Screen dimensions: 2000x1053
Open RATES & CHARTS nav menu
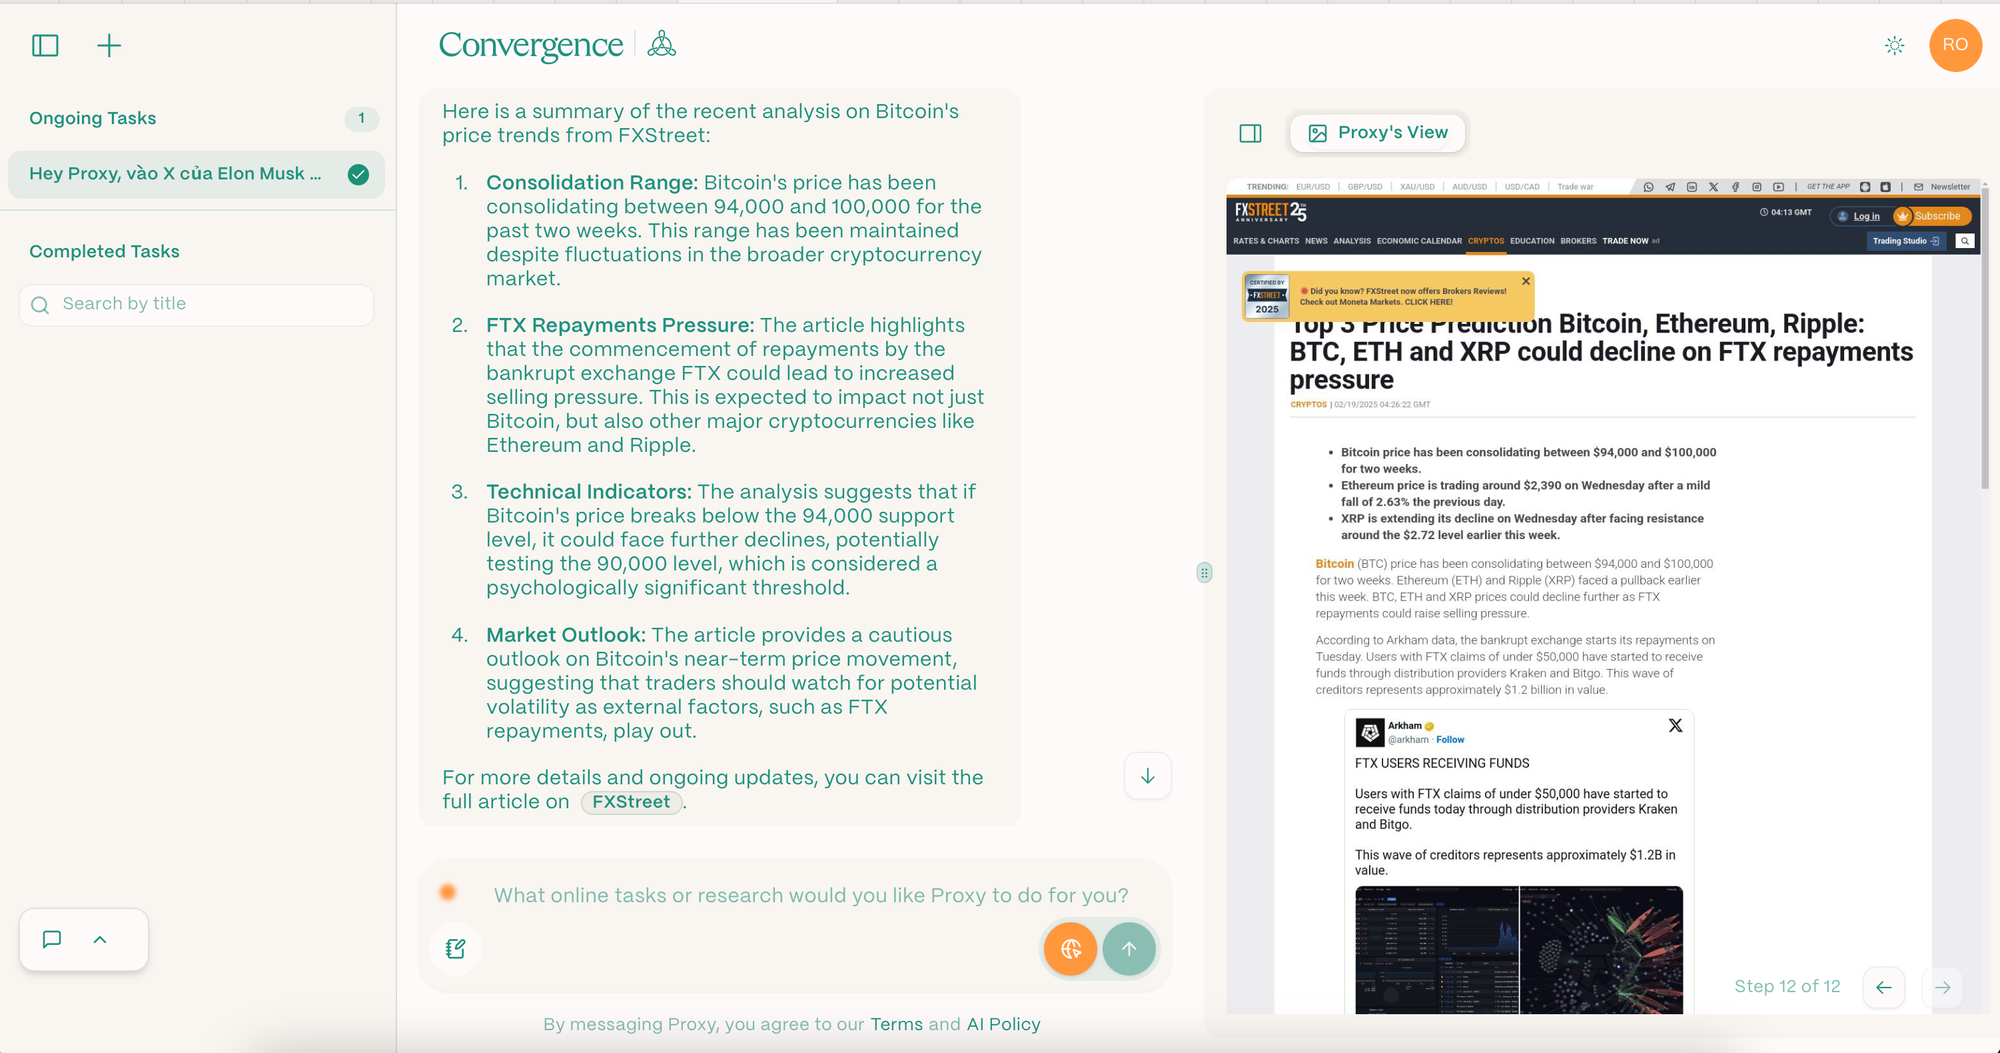point(1266,241)
